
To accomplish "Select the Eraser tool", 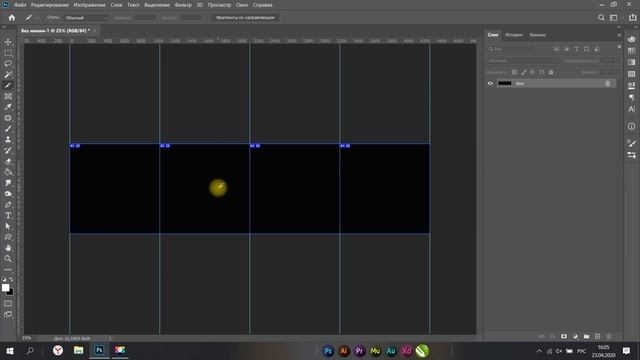I will point(8,161).
